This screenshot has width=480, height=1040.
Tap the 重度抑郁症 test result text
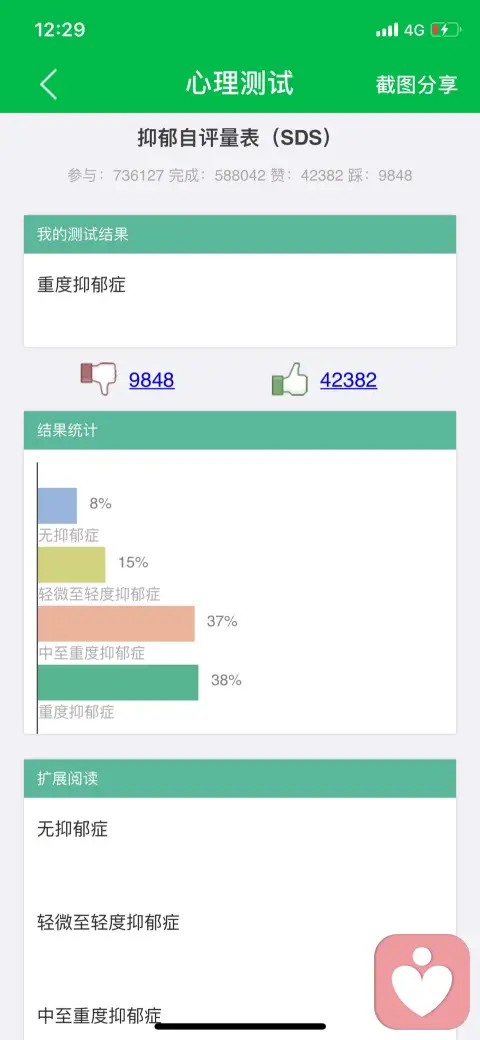tap(81, 285)
